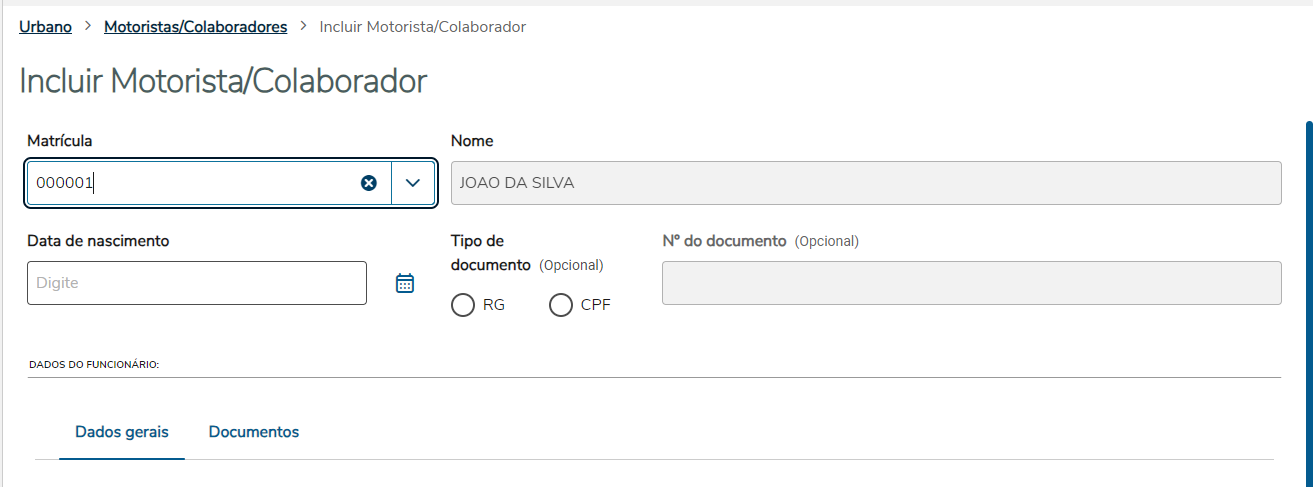Click the last breadcrumb item Incluir Motorista/Colaborador
Screen dimensions: 1313x487
(x=422, y=27)
